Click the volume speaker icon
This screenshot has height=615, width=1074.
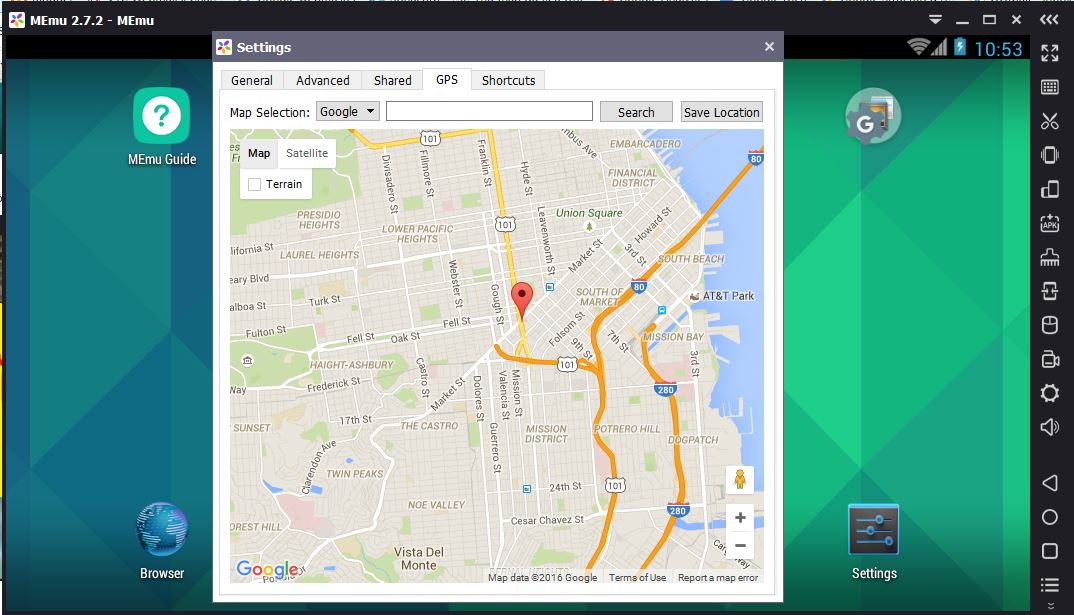(1049, 427)
